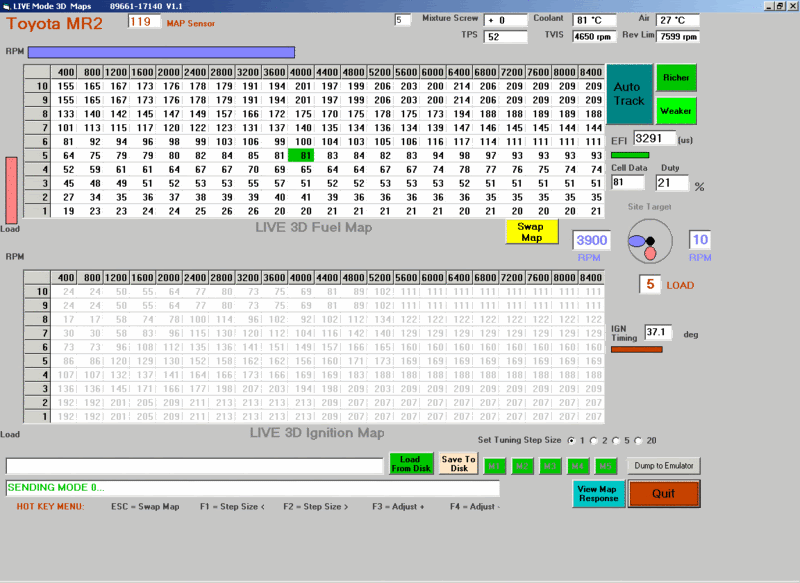Image resolution: width=800 pixels, height=583 pixels.
Task: Select ignition map cell 177
Action: tap(195, 389)
